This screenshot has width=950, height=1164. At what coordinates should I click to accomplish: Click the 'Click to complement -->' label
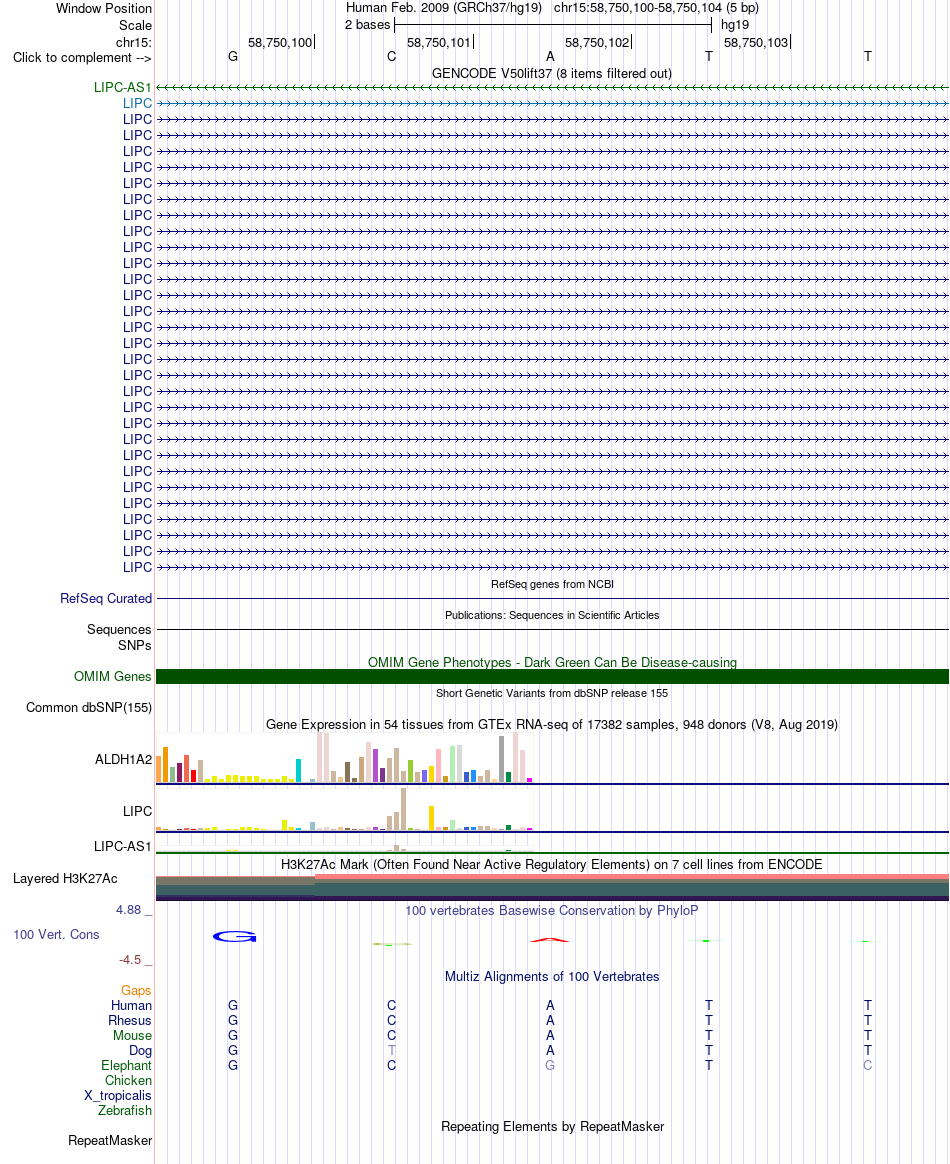82,57
